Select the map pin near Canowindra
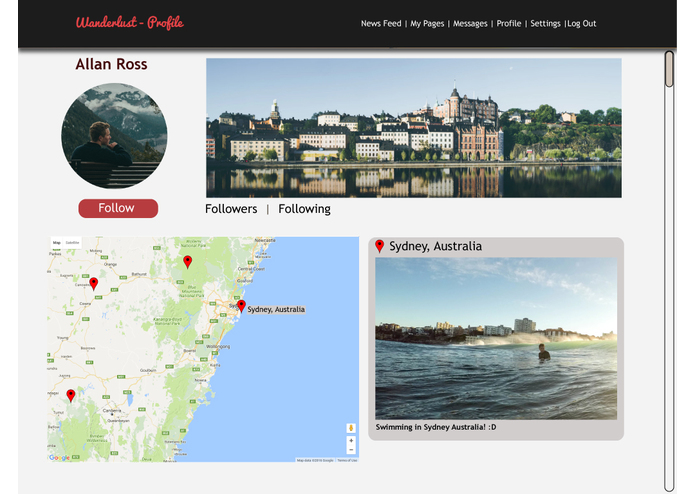 tap(94, 284)
